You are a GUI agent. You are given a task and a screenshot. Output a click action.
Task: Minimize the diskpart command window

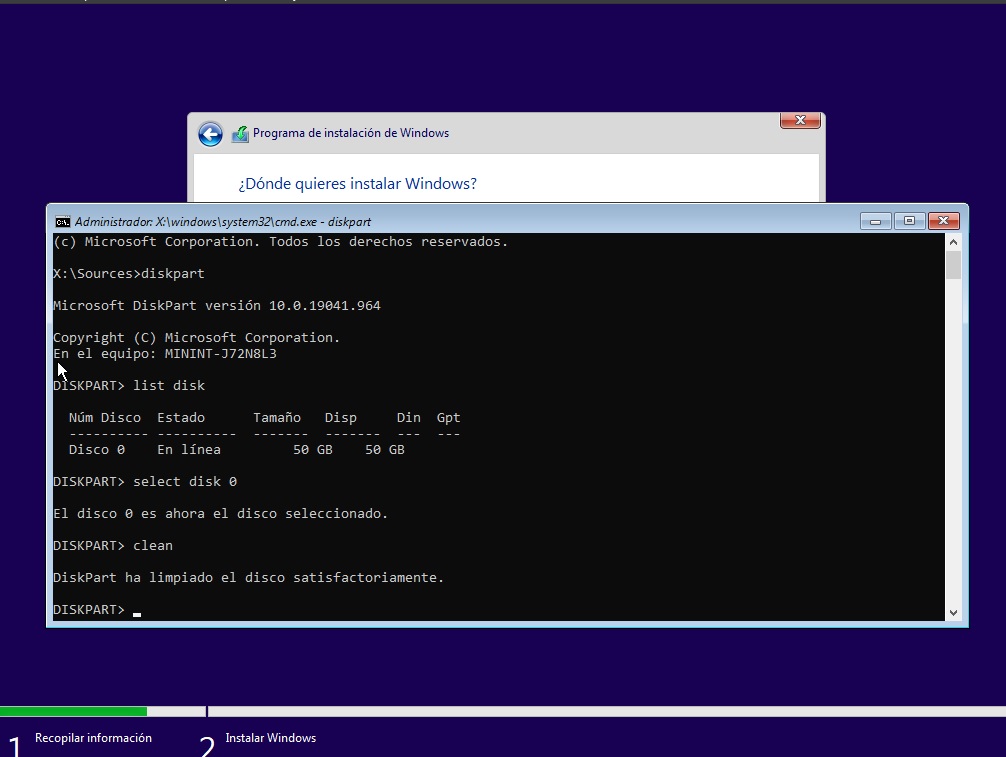pyautogui.click(x=875, y=221)
